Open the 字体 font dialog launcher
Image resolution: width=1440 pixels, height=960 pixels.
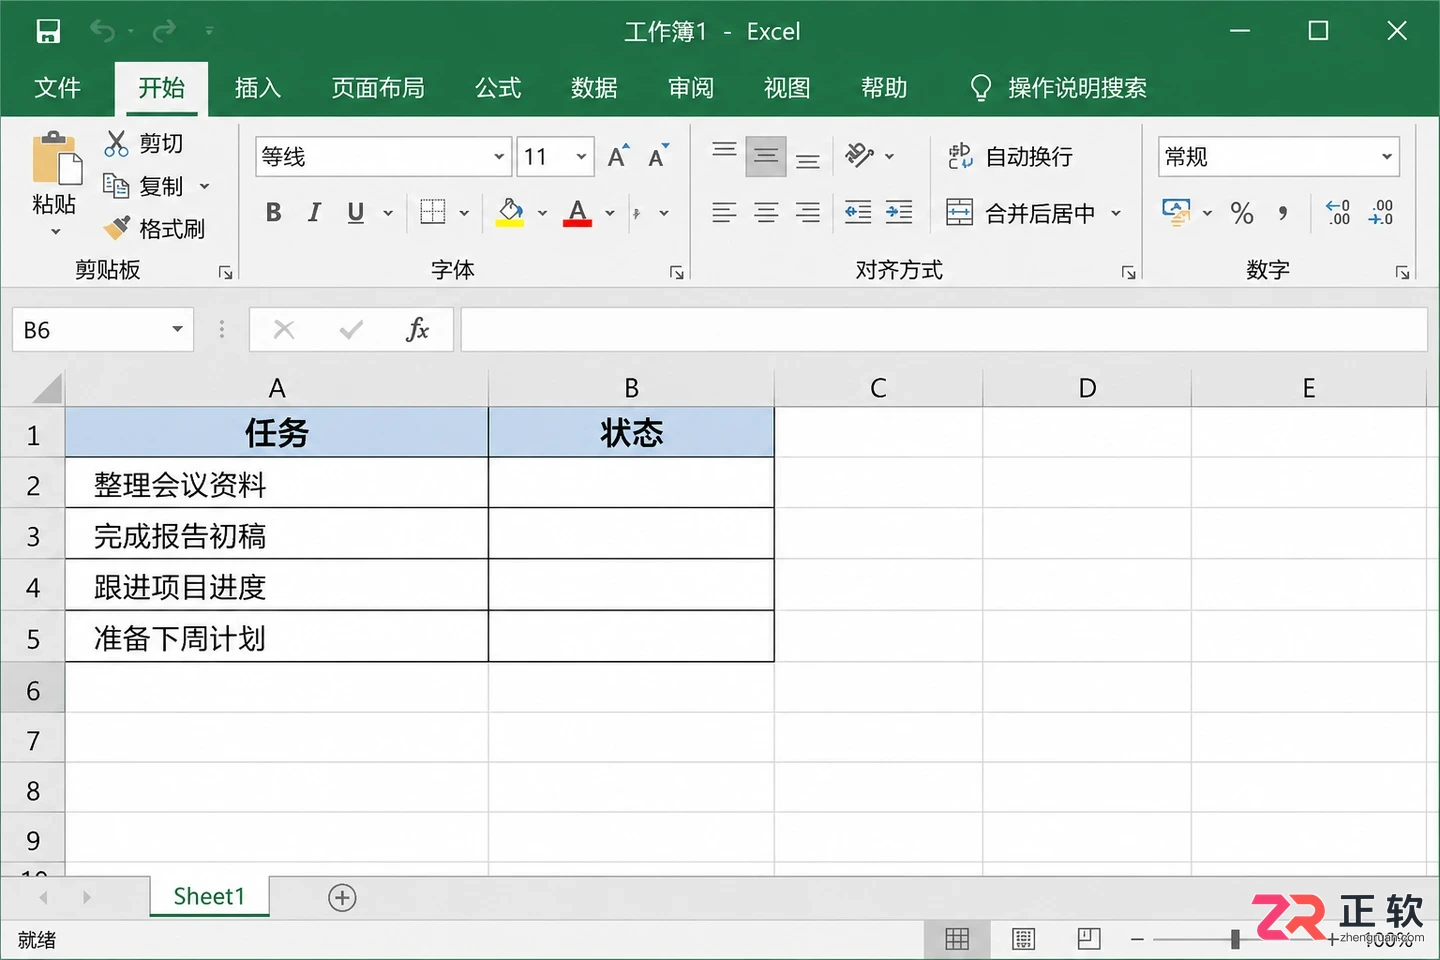pos(677,272)
